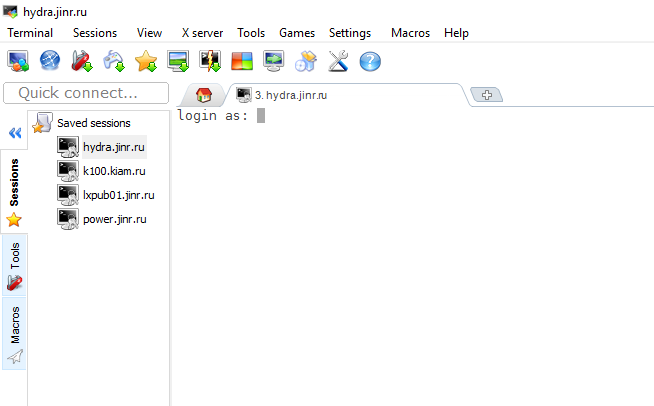Open Settings wrench and screwdriver icon
The height and width of the screenshot is (406, 654).
click(x=338, y=62)
